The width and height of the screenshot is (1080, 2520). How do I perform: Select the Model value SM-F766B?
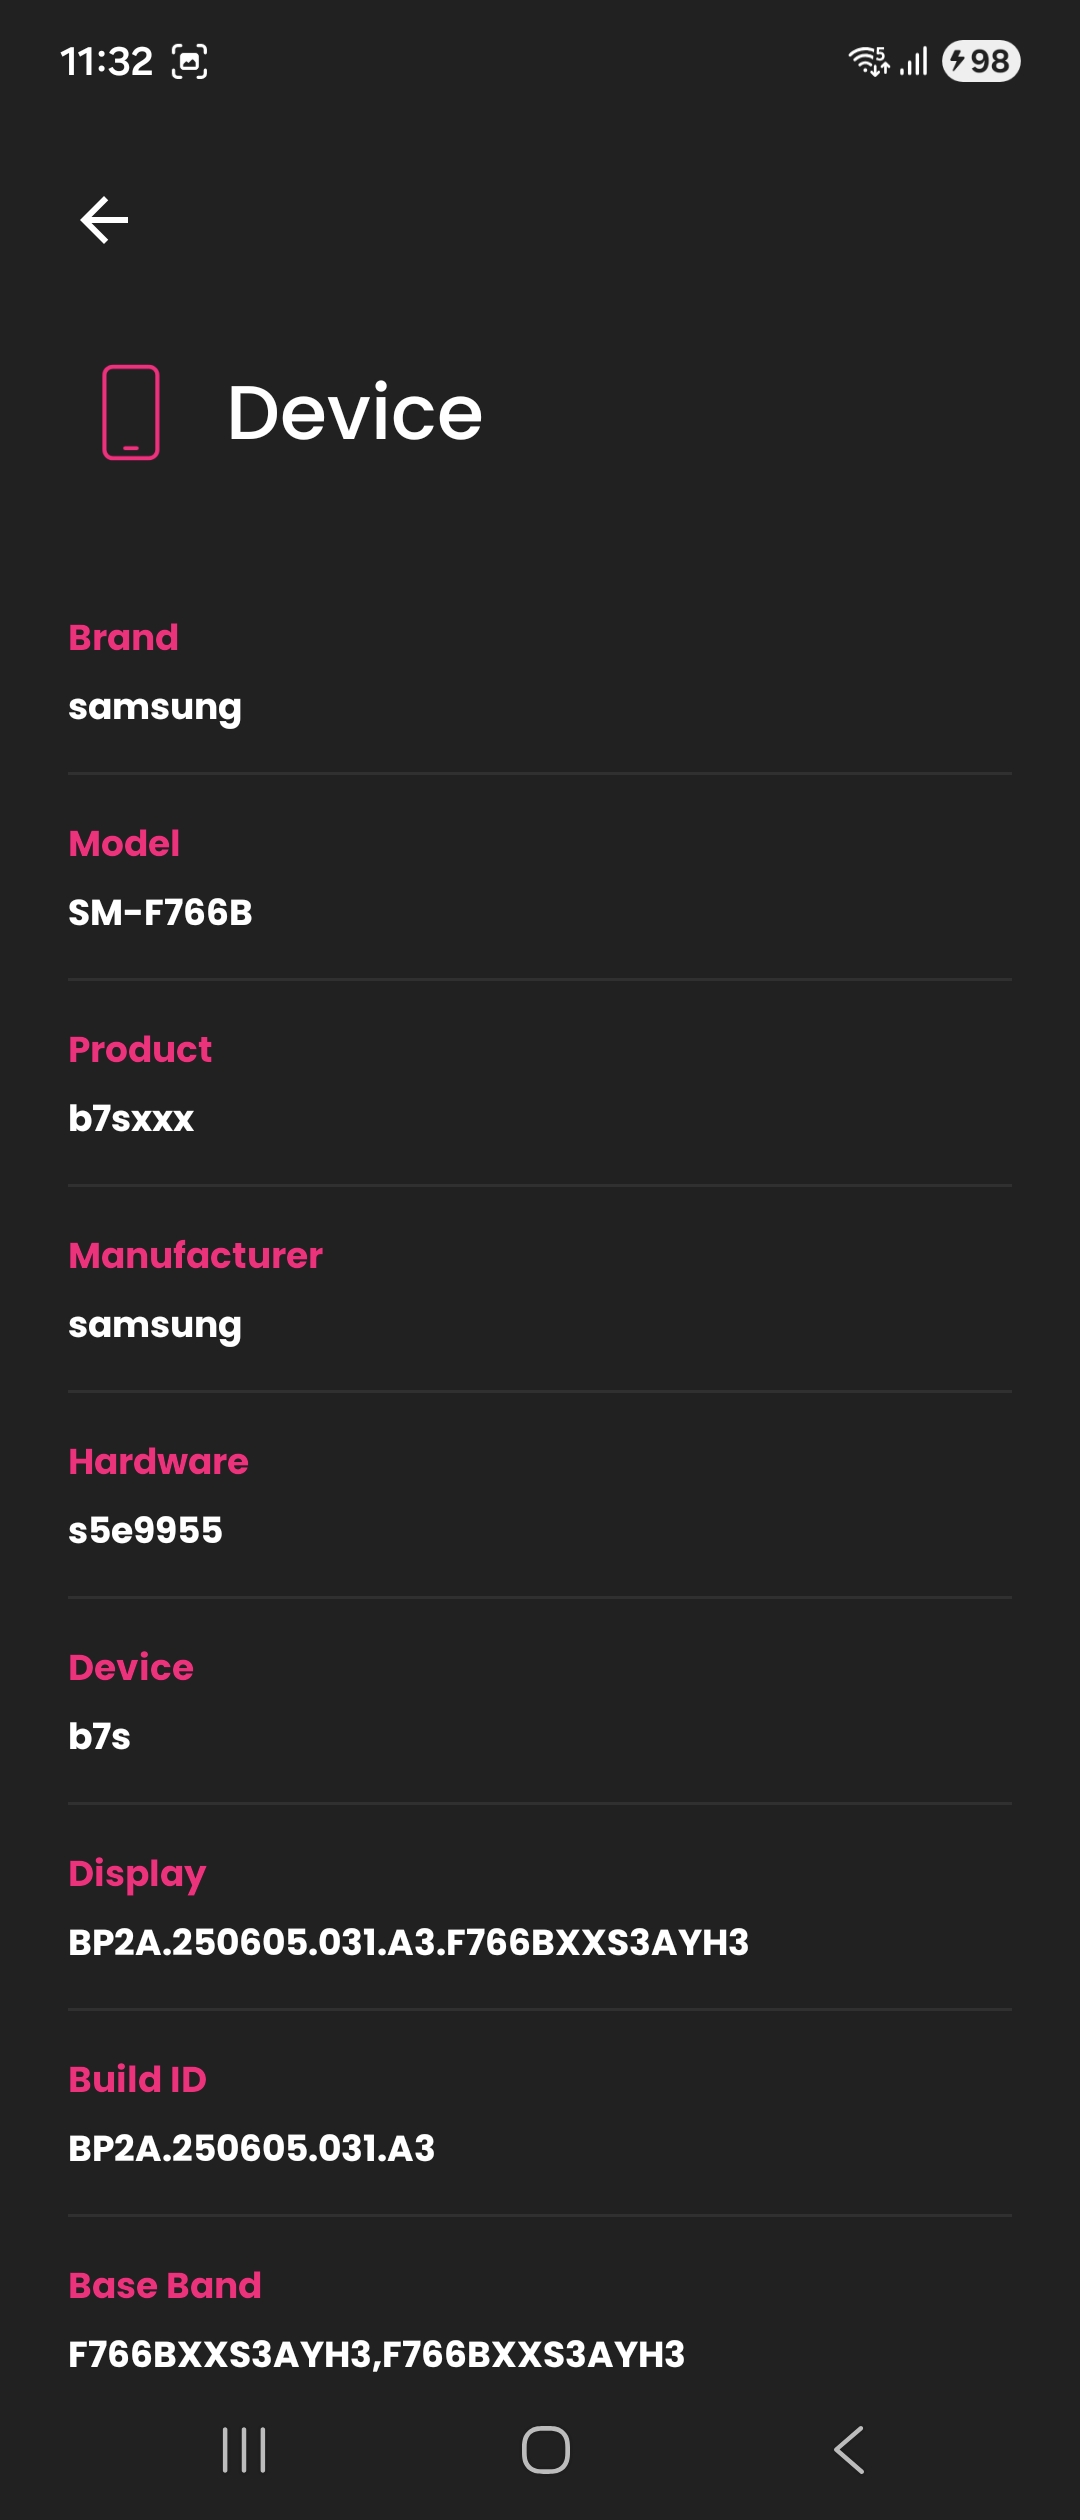pos(160,913)
